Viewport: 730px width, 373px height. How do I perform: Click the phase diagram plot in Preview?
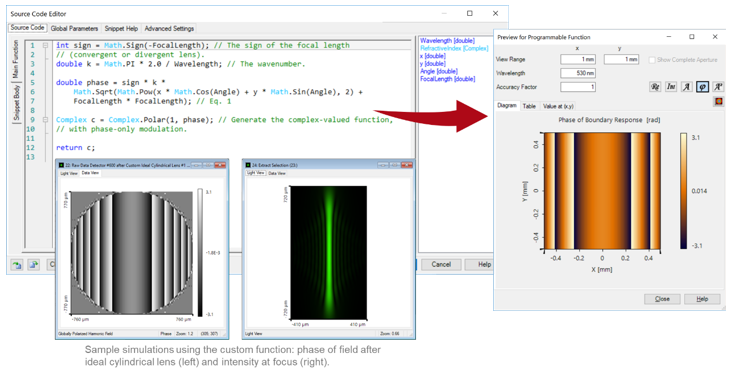point(602,191)
